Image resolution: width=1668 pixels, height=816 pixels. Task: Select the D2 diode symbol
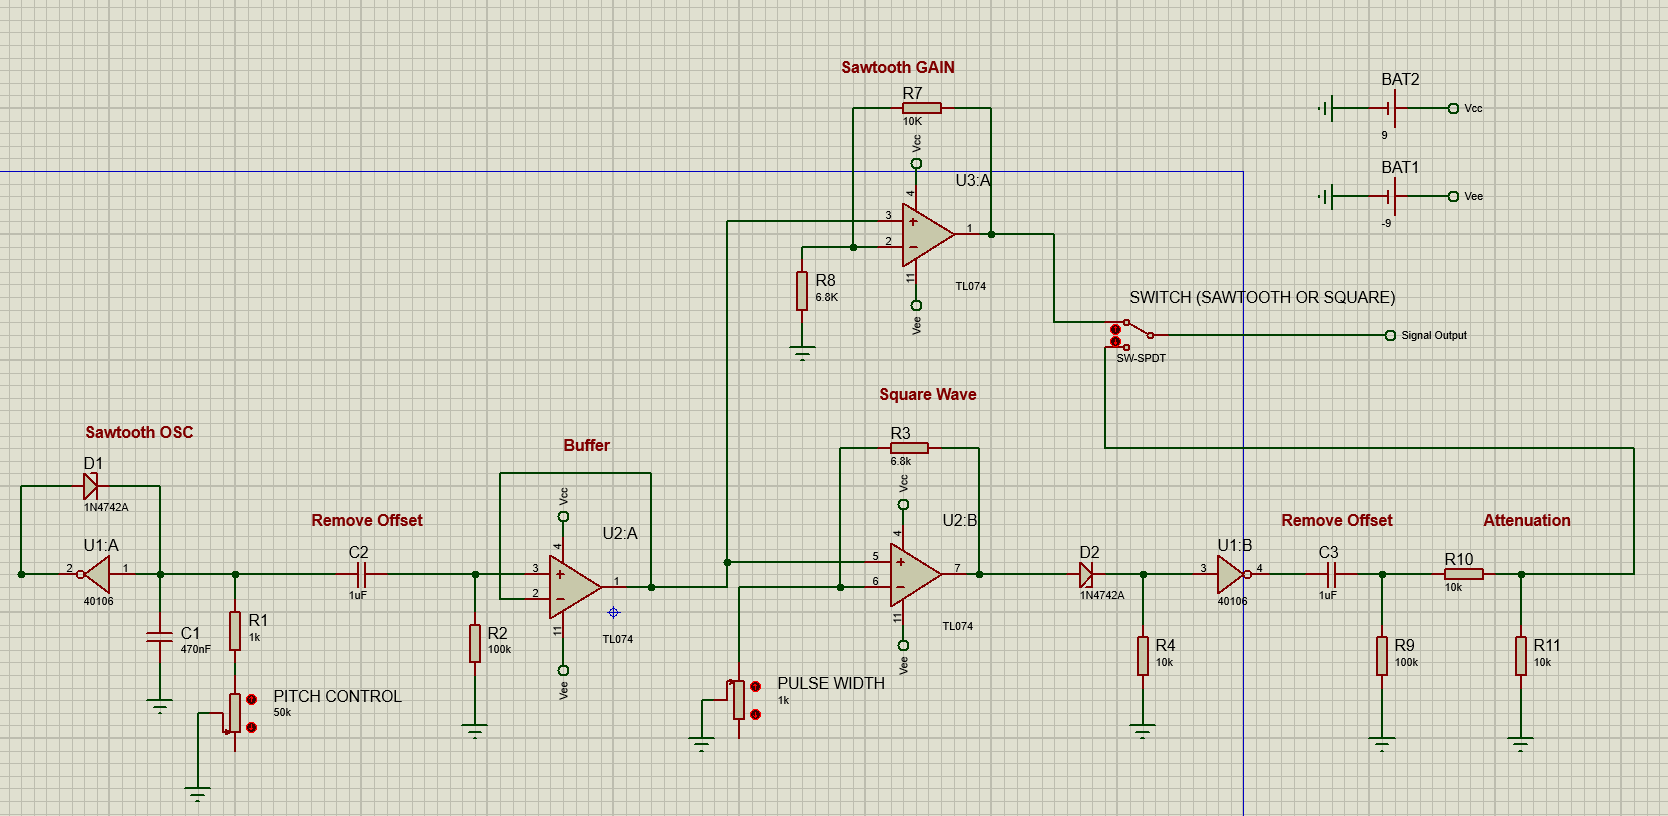pos(1086,574)
